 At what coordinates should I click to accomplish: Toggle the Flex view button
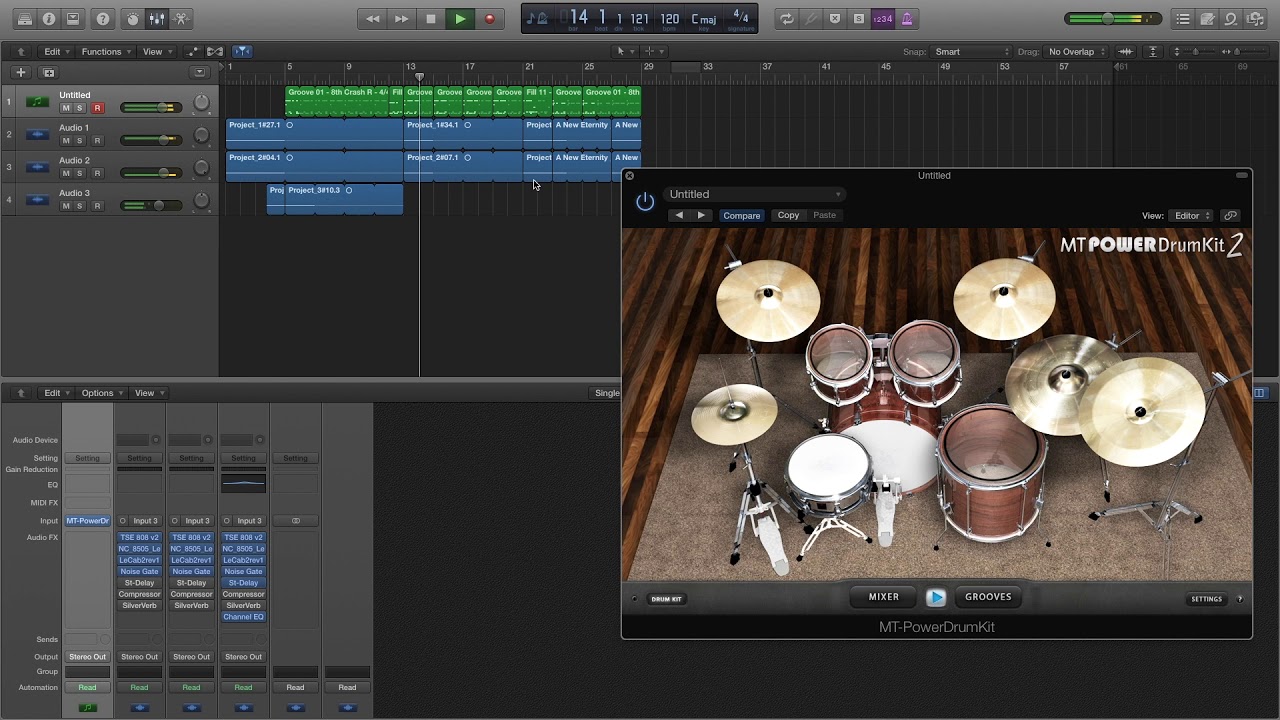[214, 52]
